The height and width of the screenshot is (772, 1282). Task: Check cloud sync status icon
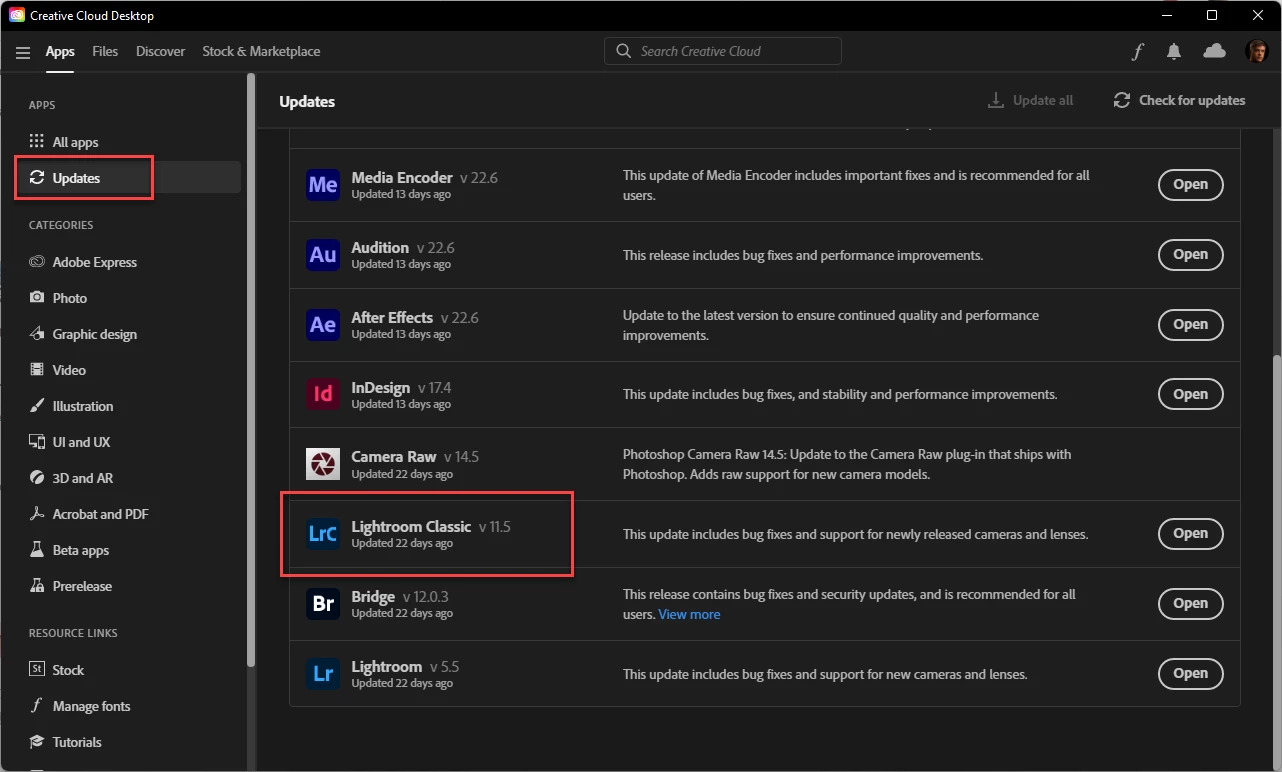click(1214, 51)
